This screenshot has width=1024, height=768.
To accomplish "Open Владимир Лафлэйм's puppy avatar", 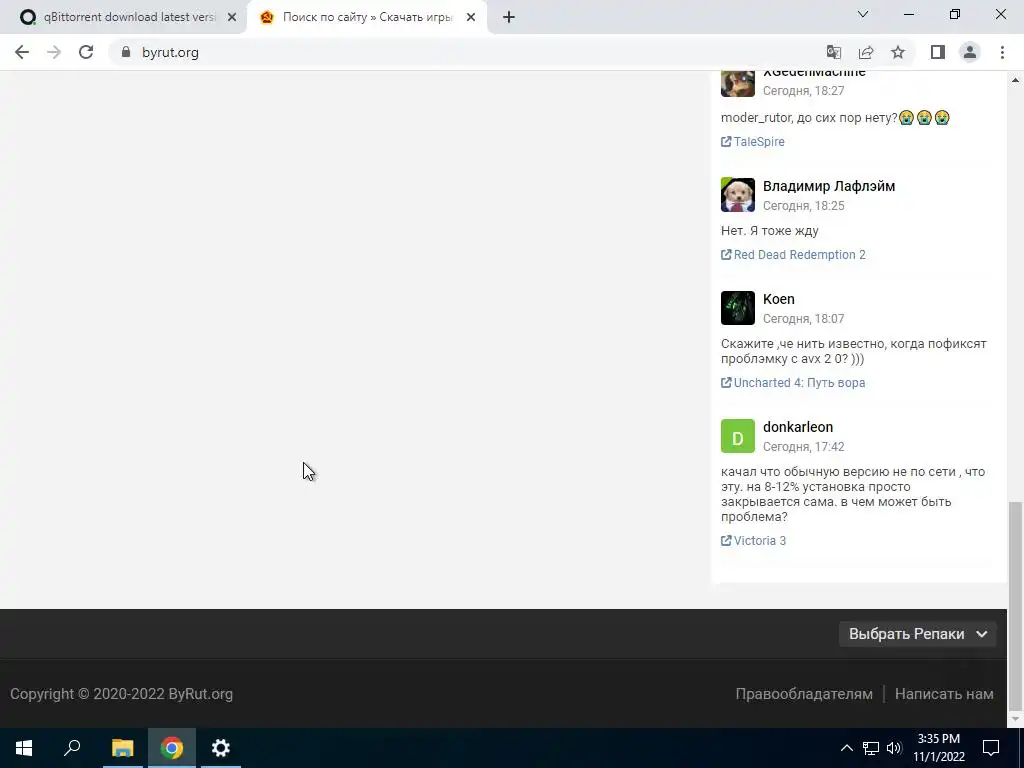I will point(737,195).
